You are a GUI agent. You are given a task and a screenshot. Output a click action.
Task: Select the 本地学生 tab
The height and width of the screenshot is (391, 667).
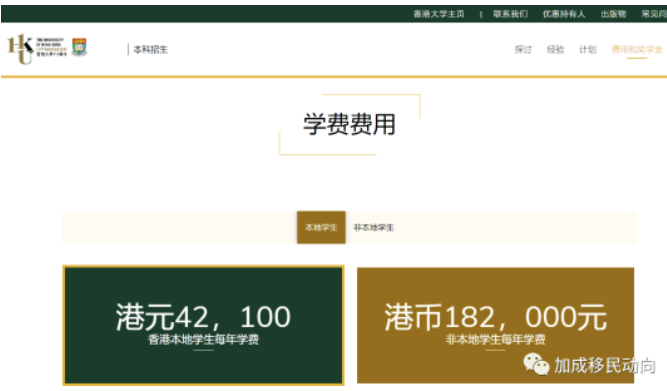(321, 228)
